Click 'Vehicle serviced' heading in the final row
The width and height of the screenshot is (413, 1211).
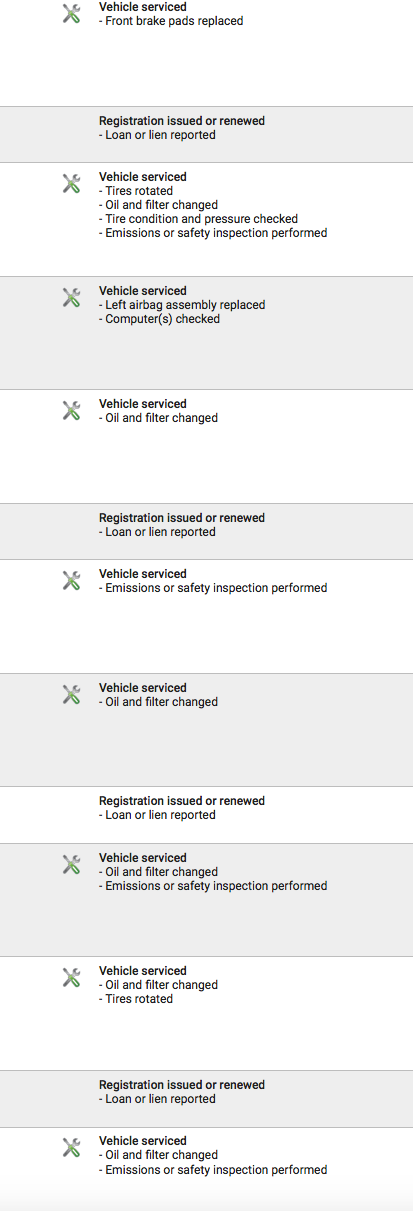(x=143, y=1141)
